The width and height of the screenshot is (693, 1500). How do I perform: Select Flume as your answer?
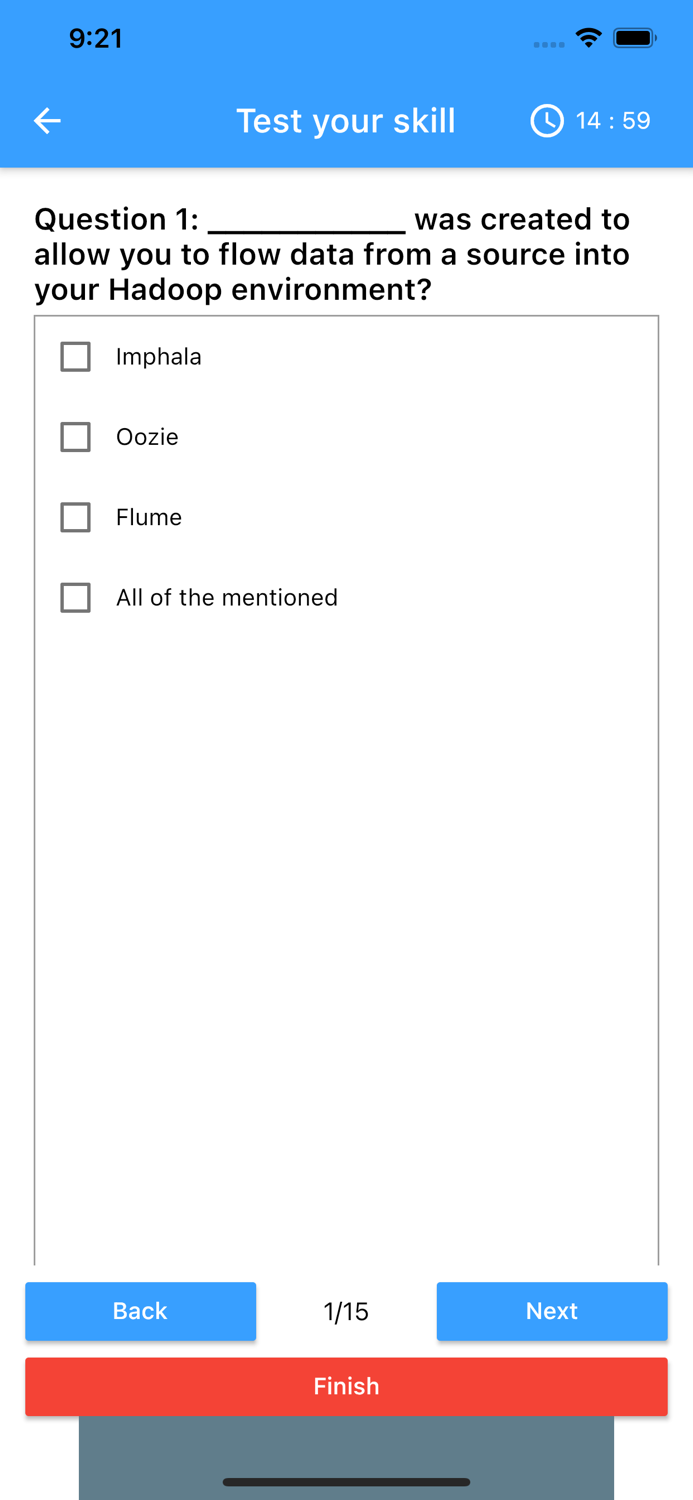pos(148,517)
